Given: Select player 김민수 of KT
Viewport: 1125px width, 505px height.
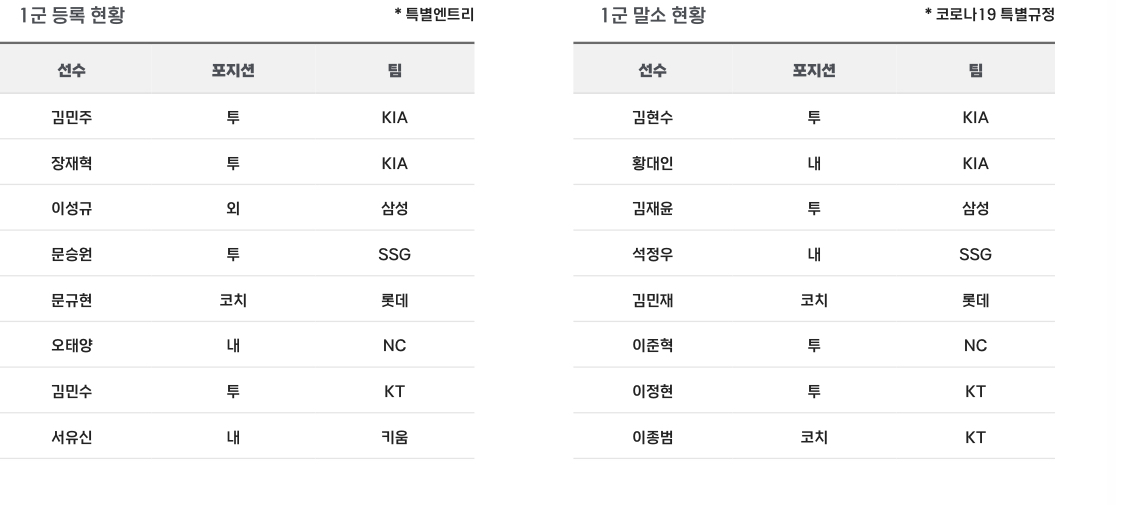Looking at the screenshot, I should click(x=72, y=391).
